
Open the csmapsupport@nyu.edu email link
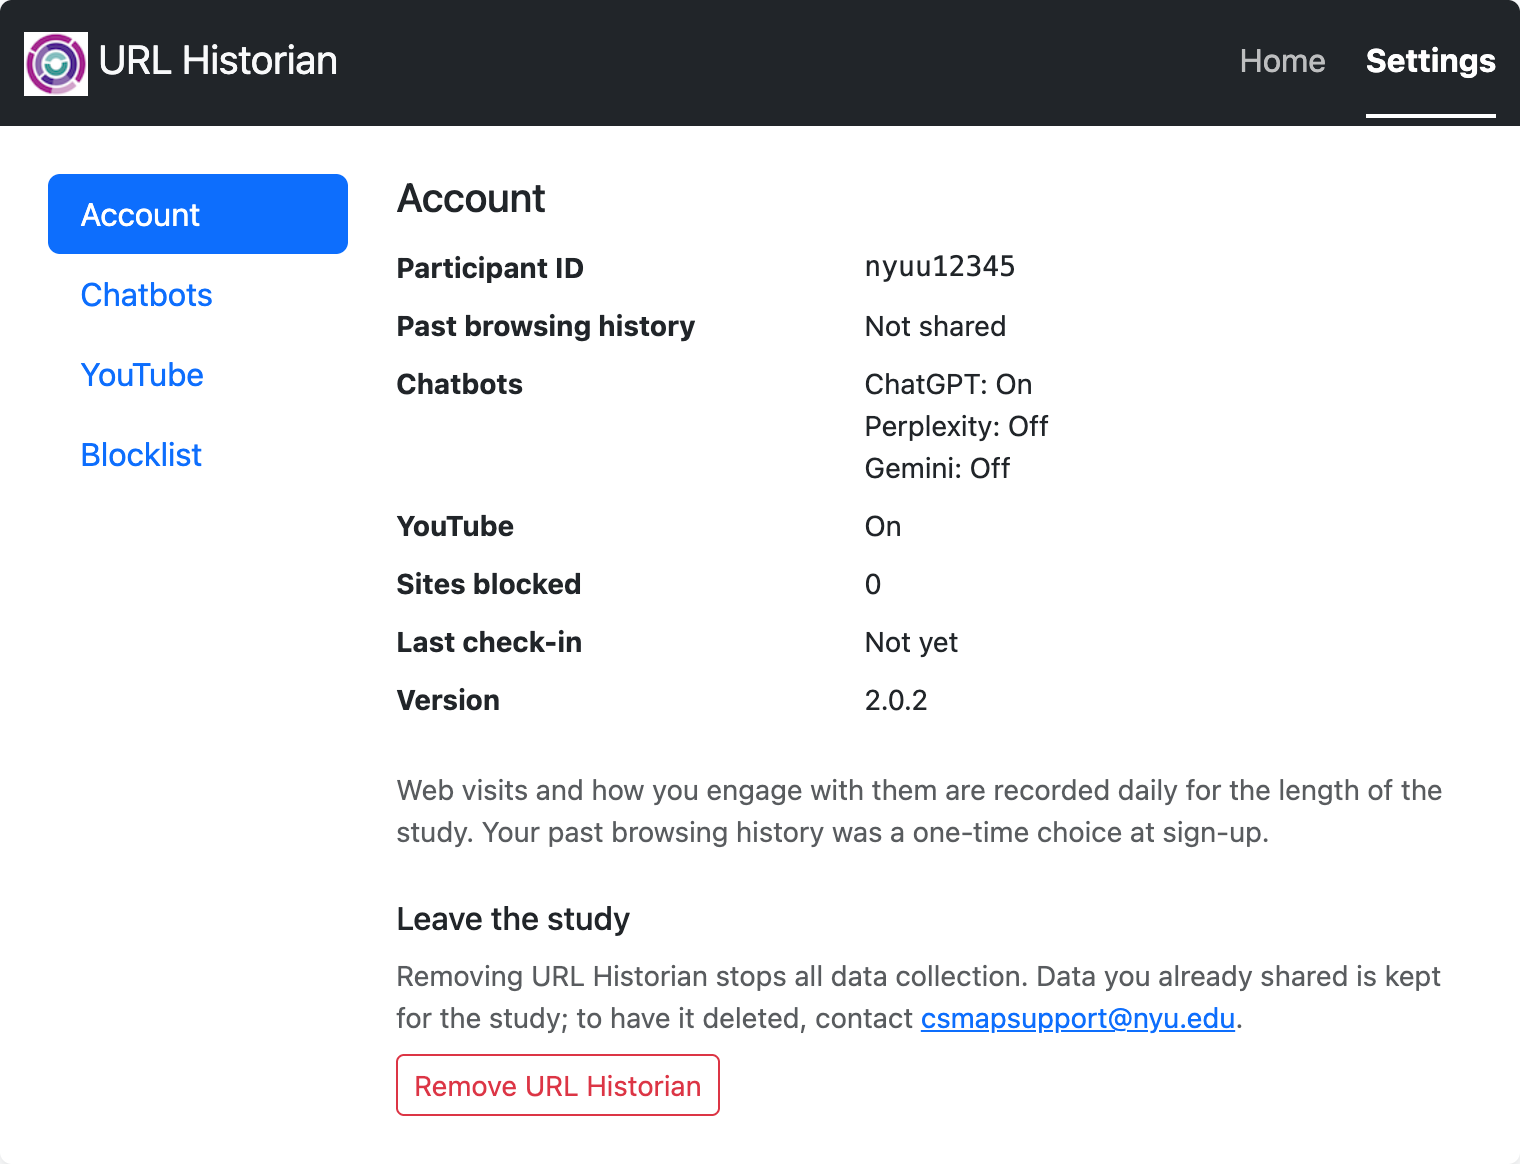pyautogui.click(x=1078, y=1018)
